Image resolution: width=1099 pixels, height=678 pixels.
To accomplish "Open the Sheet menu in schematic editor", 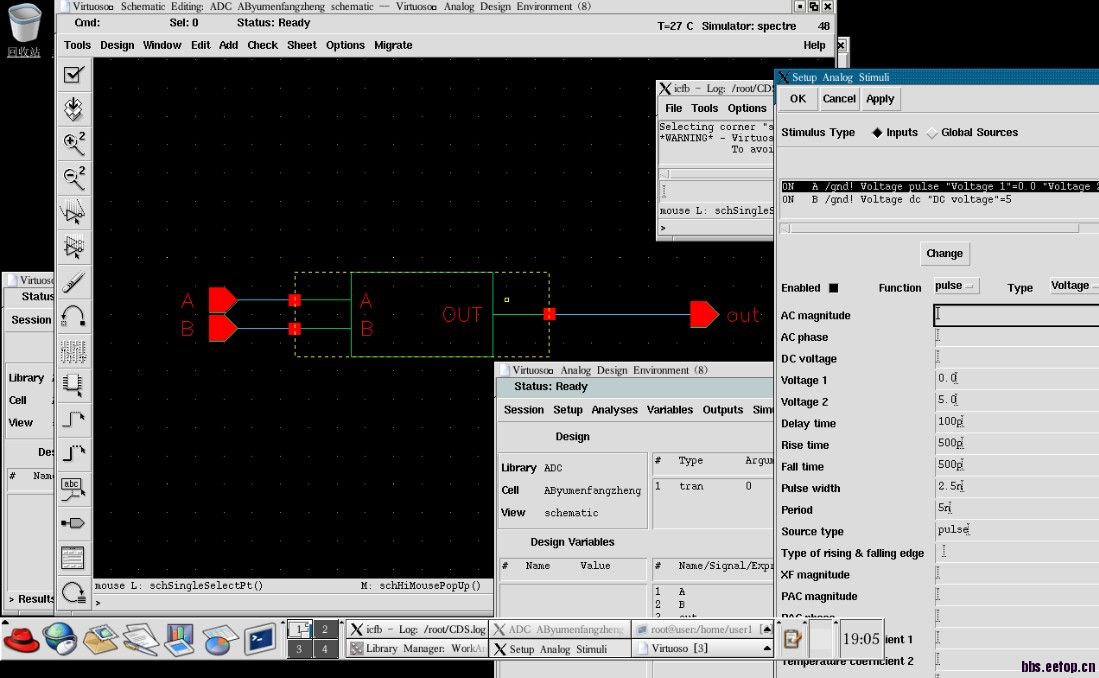I will [x=301, y=45].
